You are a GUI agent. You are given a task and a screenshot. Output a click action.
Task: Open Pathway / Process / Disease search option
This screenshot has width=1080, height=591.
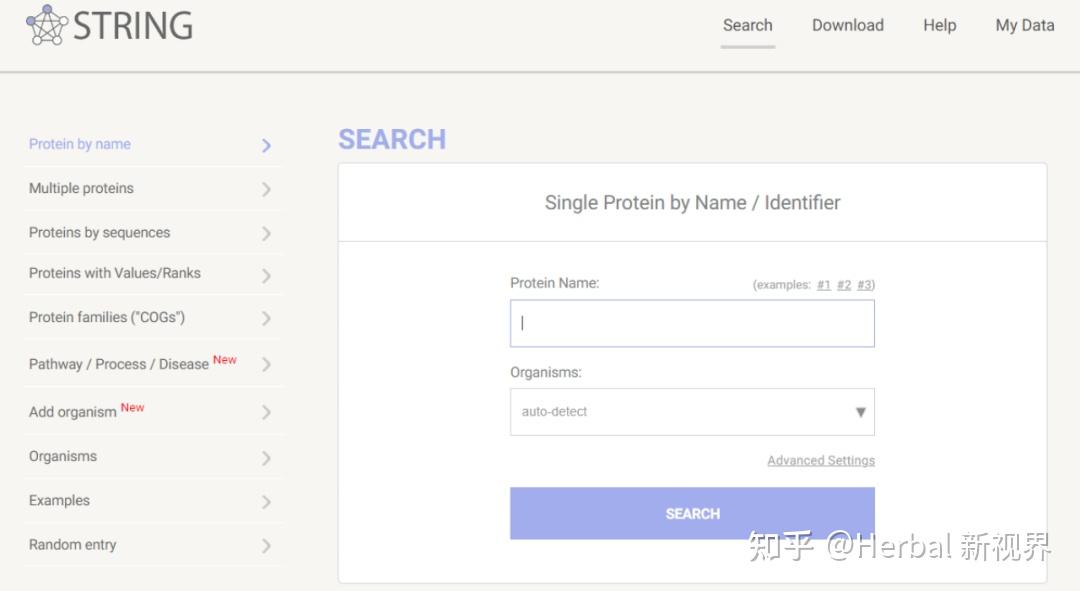[x=119, y=364]
